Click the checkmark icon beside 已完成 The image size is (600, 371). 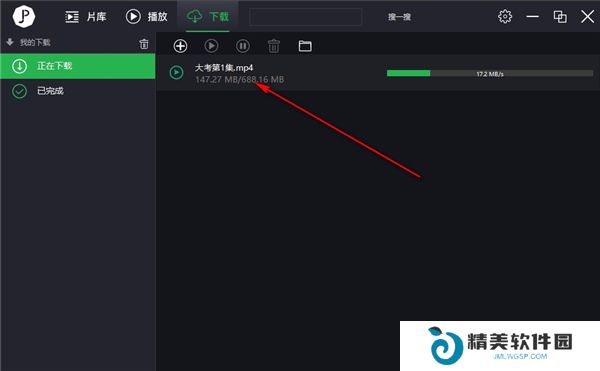(19, 91)
